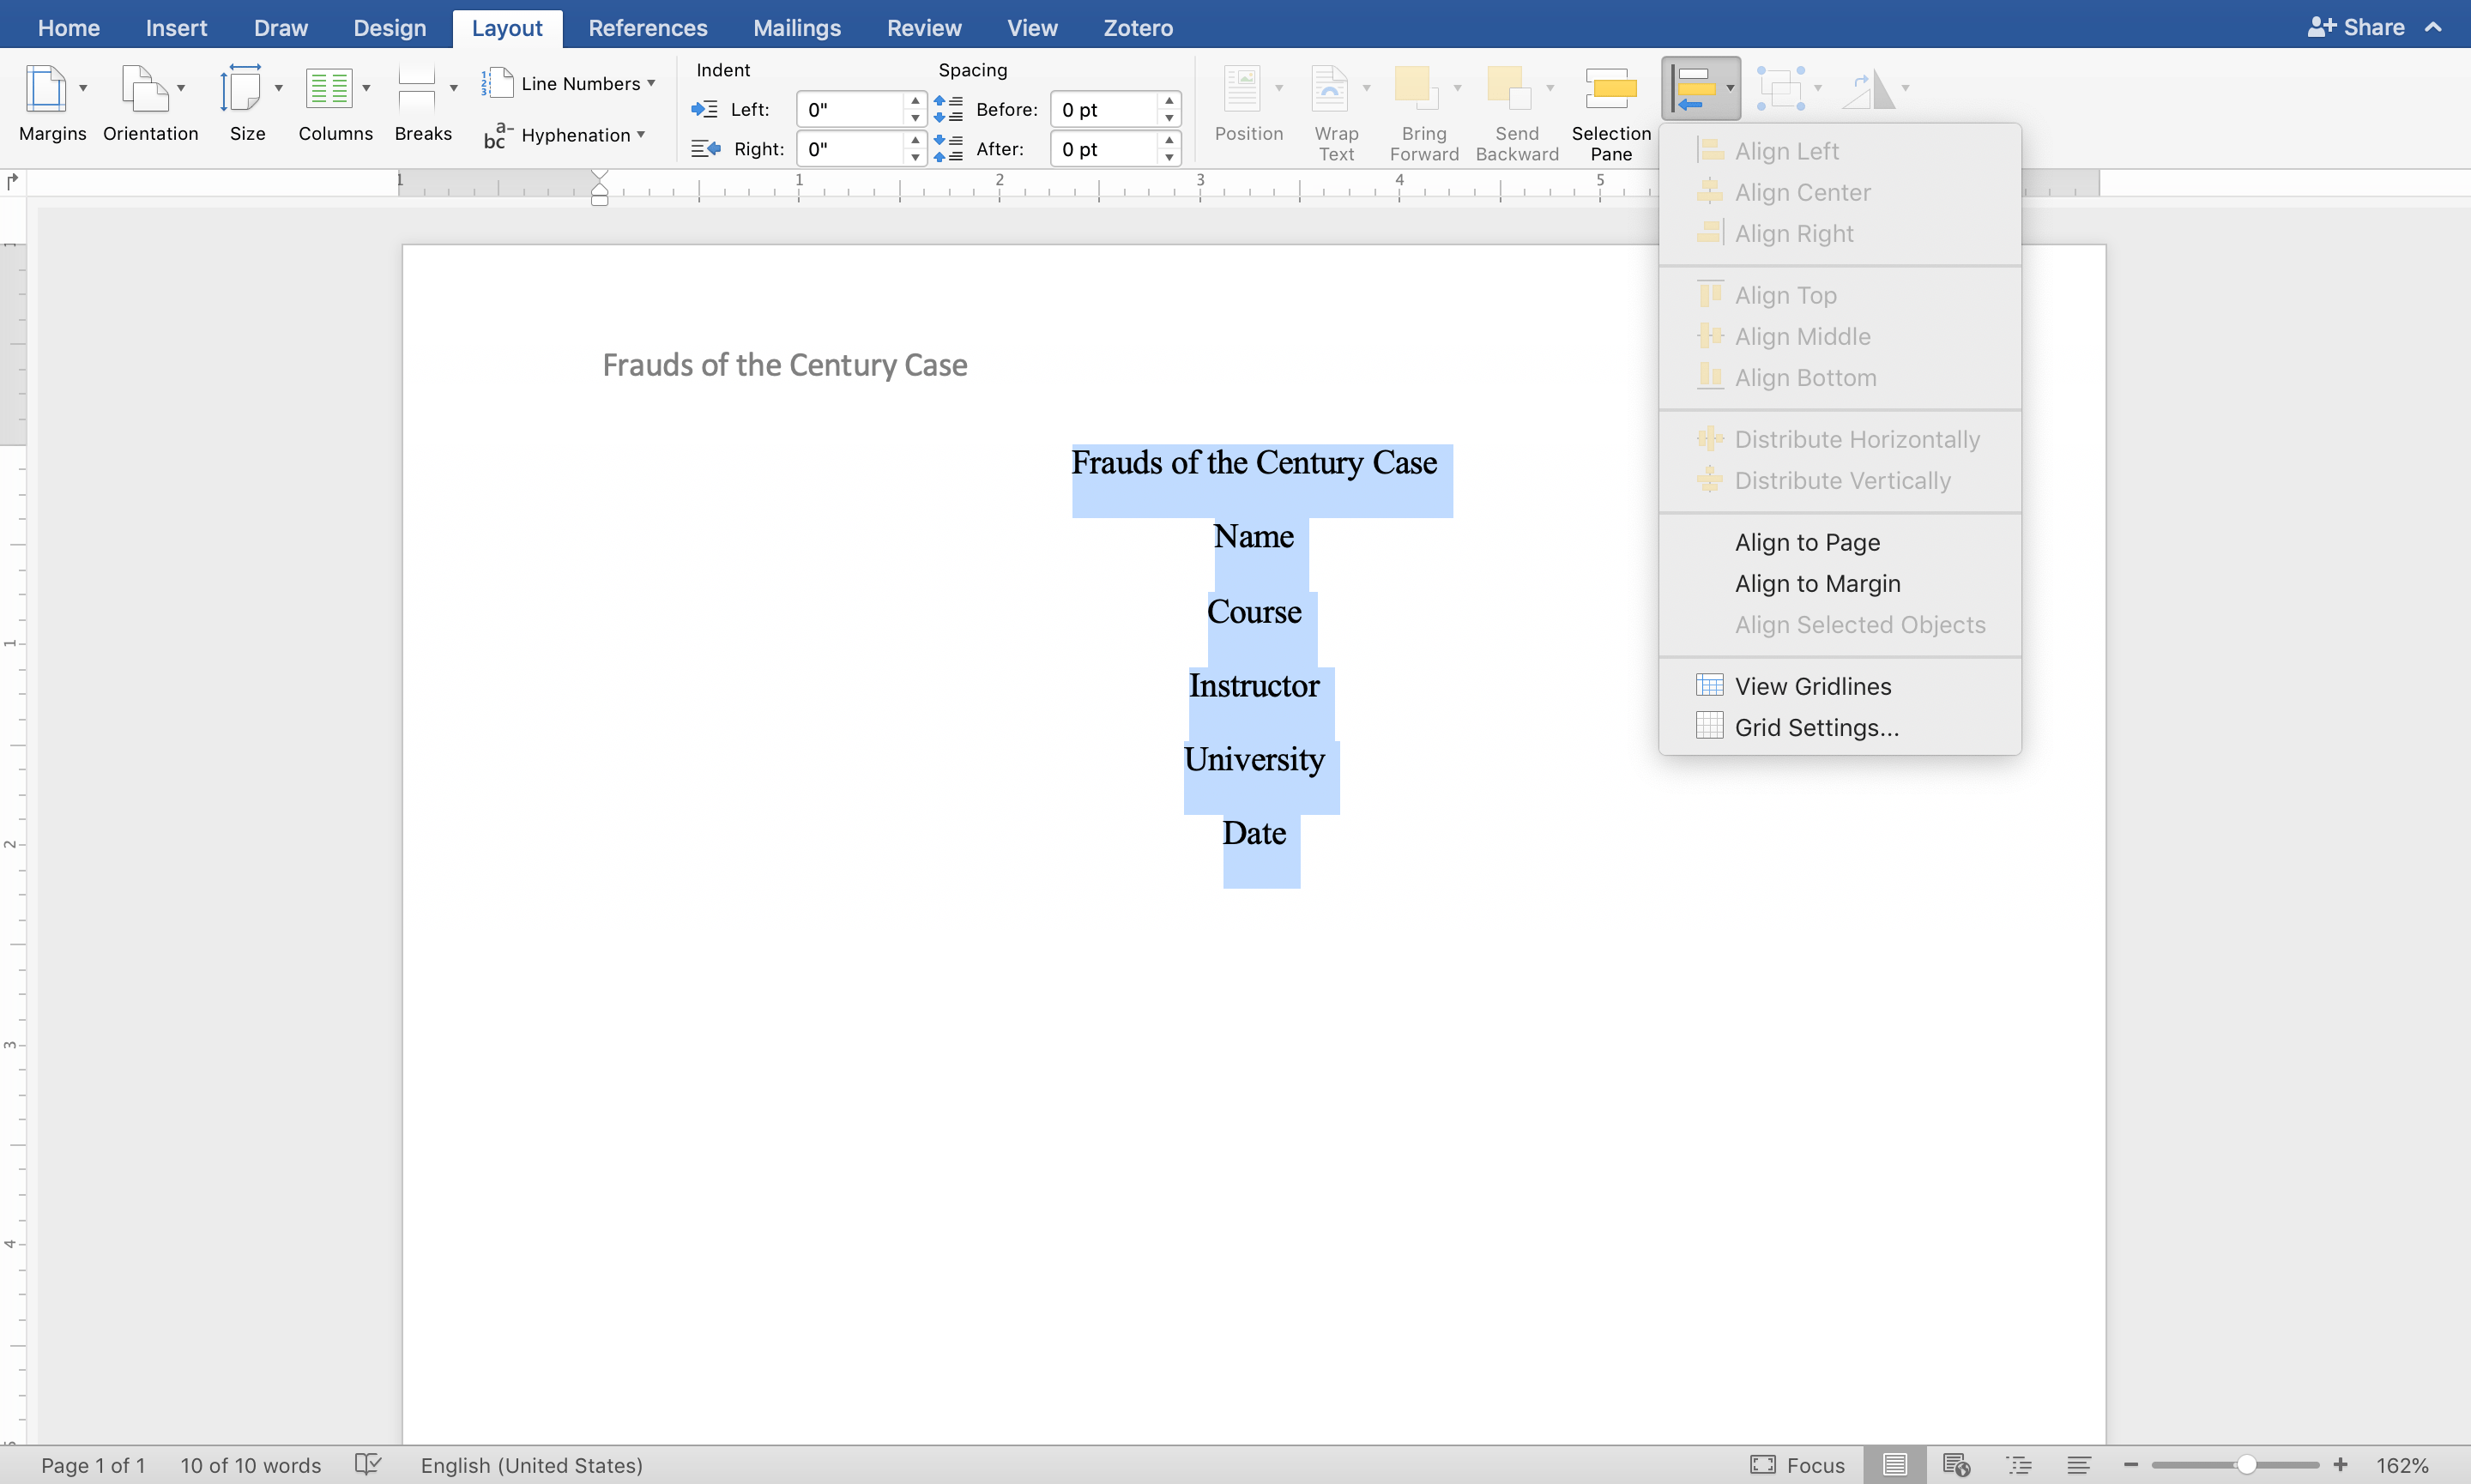This screenshot has height=1484, width=2471.
Task: Switch to the References tab
Action: tap(647, 28)
